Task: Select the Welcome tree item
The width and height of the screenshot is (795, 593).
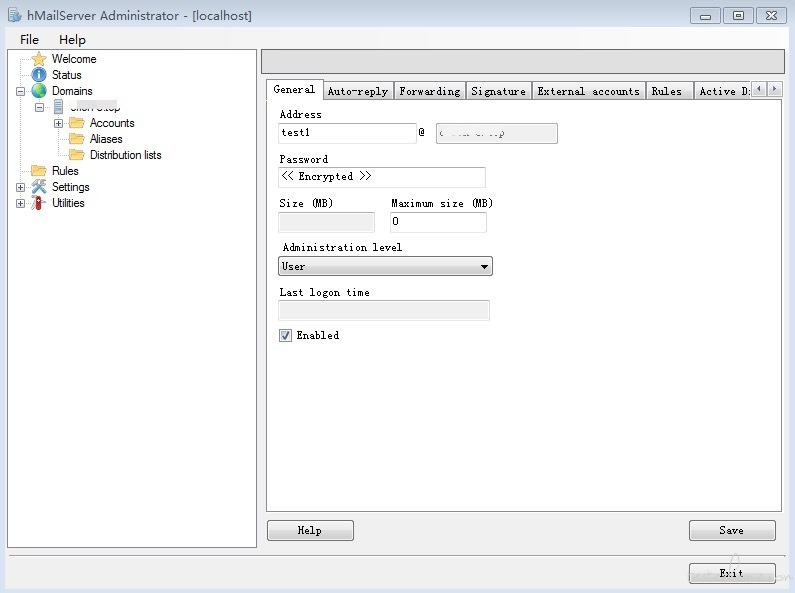Action: coord(74,59)
